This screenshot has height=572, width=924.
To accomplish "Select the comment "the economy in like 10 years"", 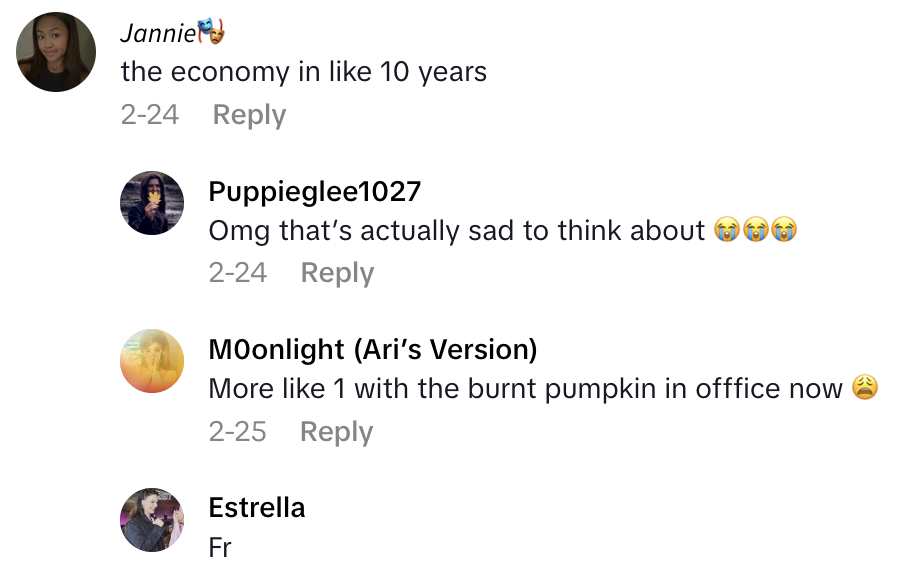I will [x=303, y=72].
